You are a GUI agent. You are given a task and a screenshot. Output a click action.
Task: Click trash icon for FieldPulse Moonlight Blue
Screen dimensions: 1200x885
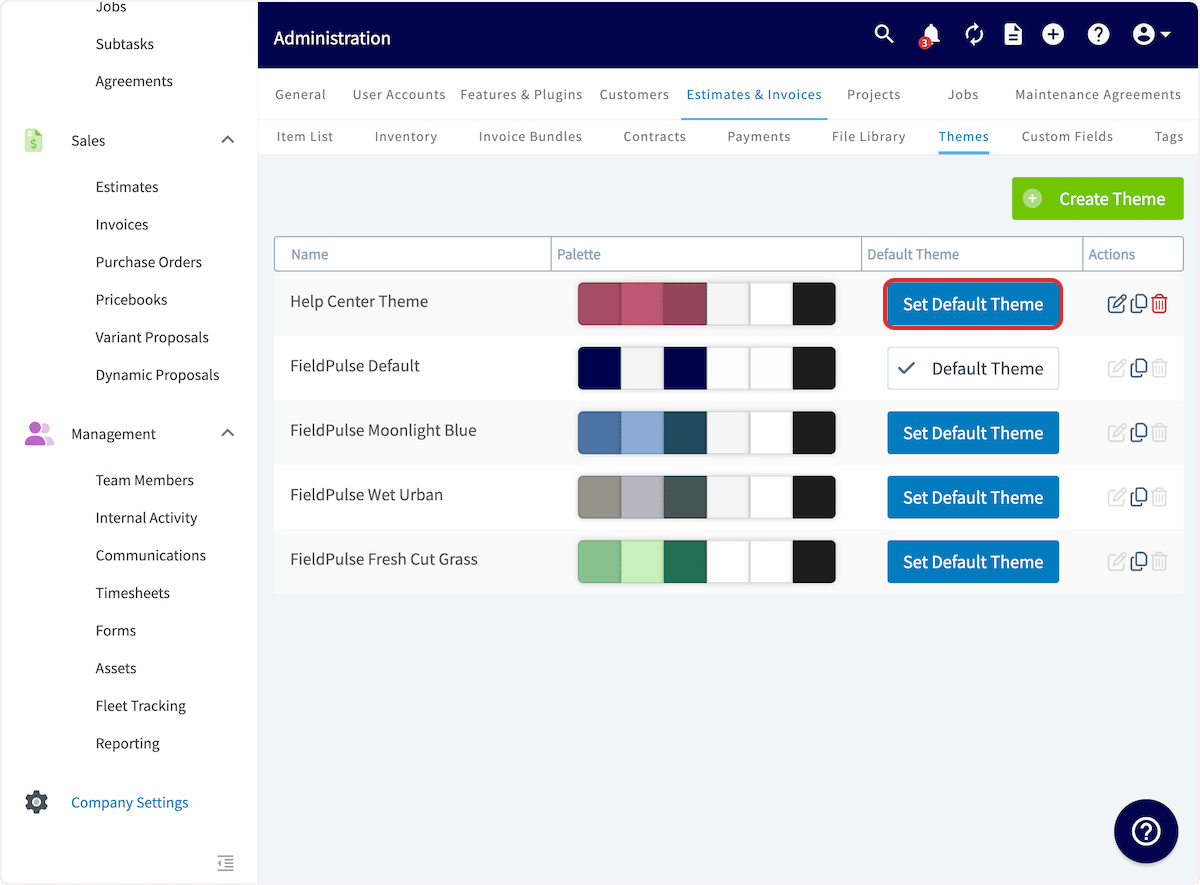pyautogui.click(x=1159, y=433)
